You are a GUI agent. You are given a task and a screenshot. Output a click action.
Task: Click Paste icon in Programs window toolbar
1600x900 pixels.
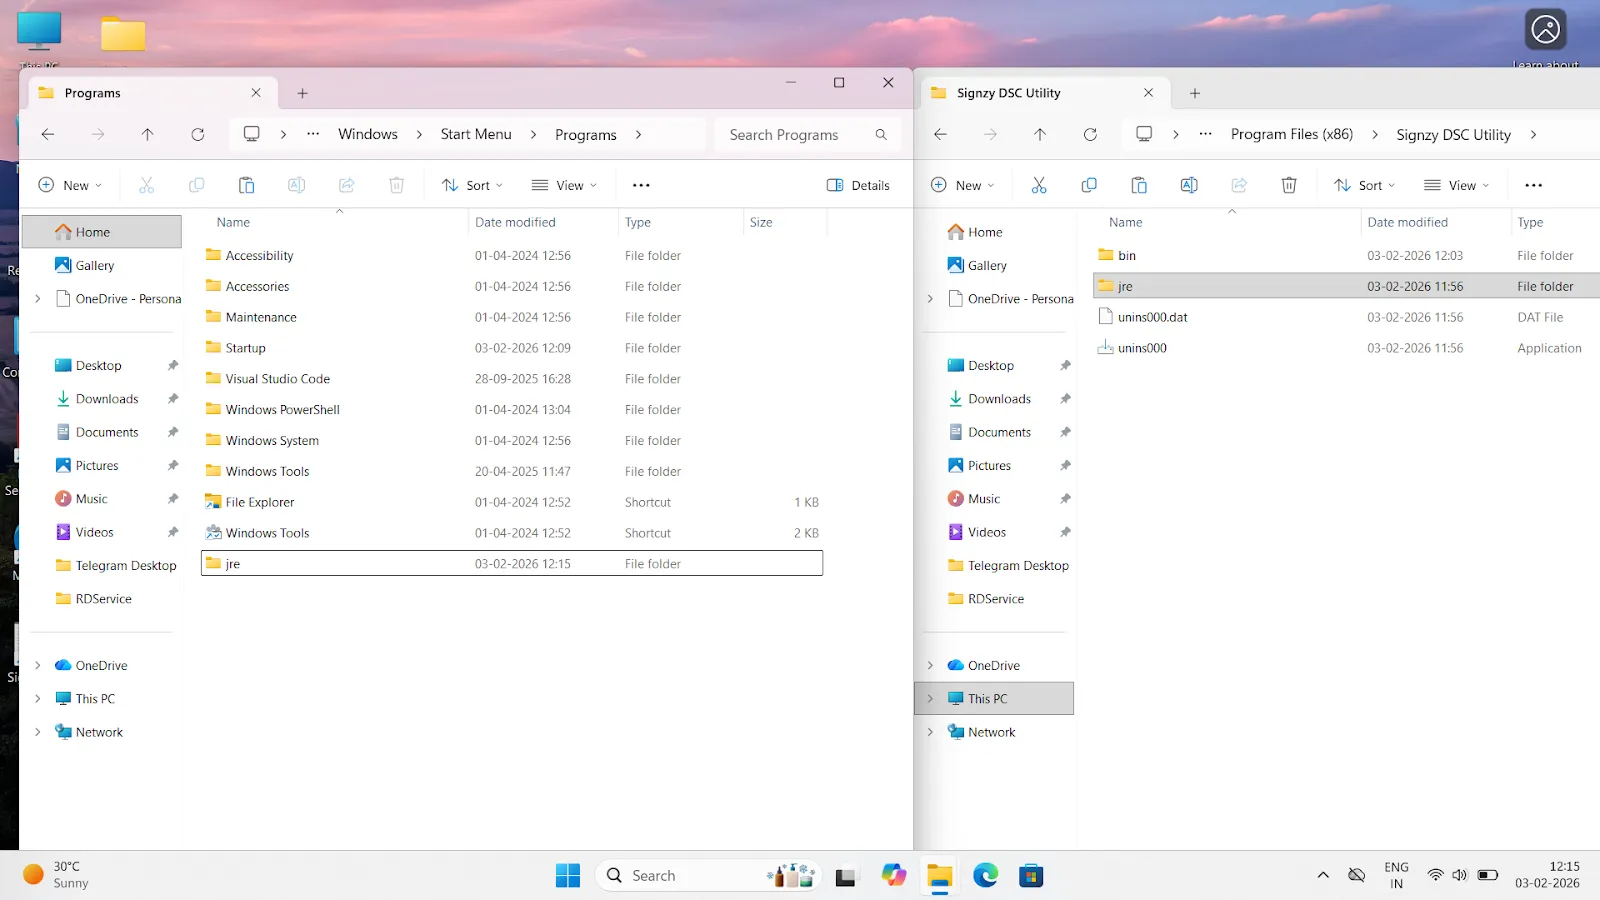pos(246,185)
